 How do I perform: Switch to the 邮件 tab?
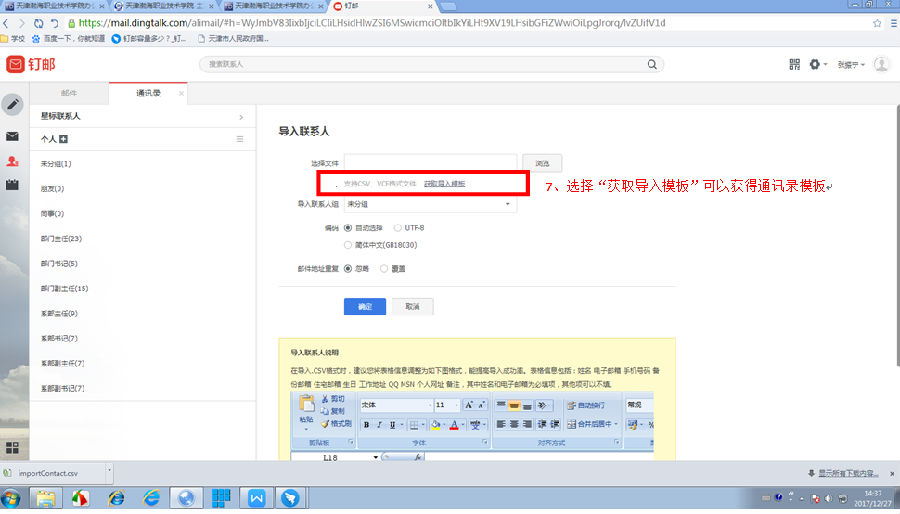coord(67,93)
